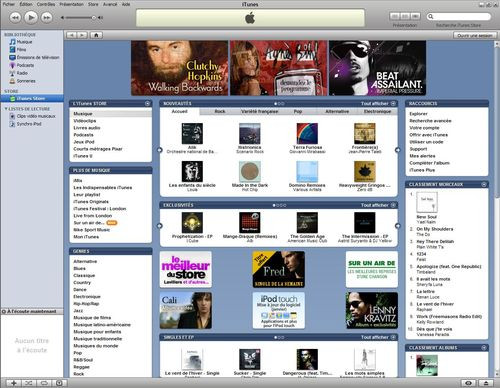Switch to list view button
Screen dimensions: 500x388
click(395, 16)
